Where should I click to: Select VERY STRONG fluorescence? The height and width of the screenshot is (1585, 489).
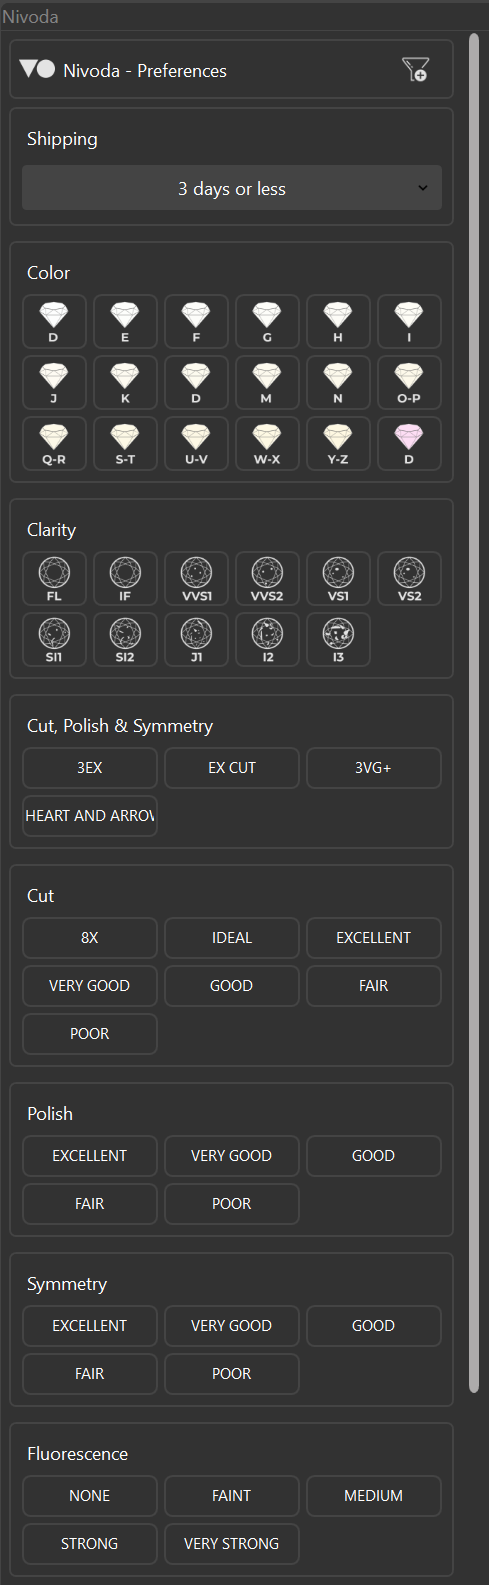(232, 1544)
